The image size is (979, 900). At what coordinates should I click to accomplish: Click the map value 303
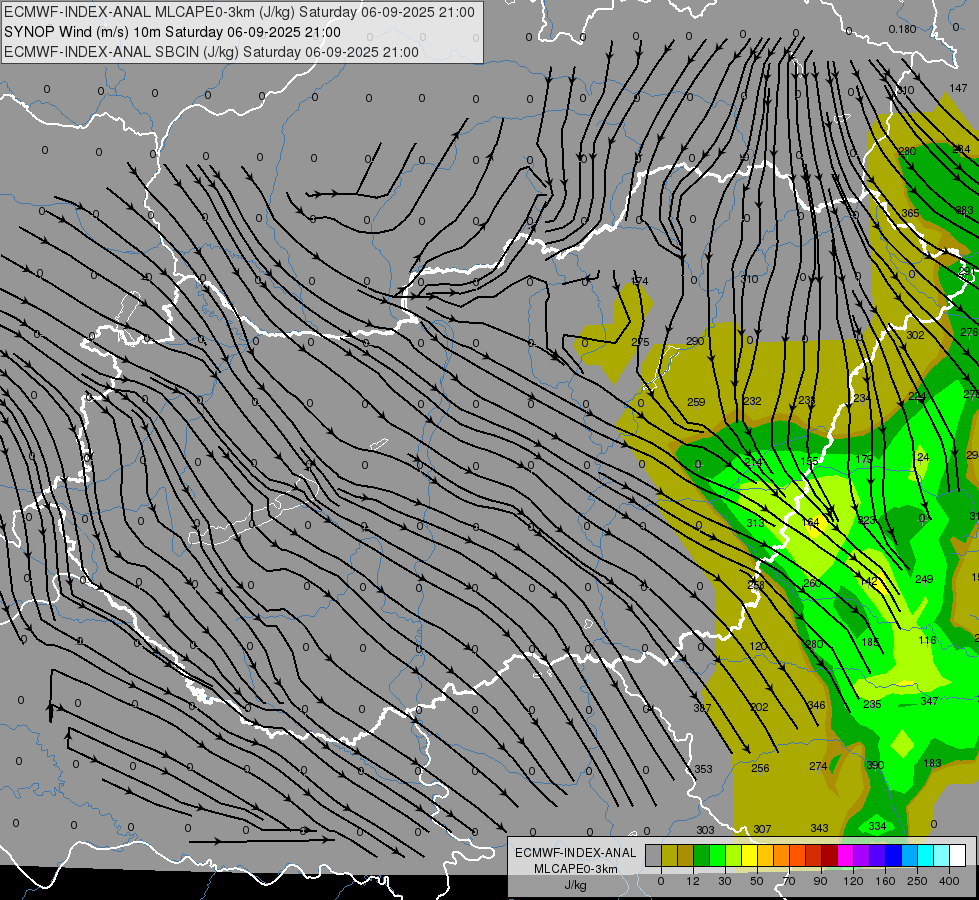(706, 830)
